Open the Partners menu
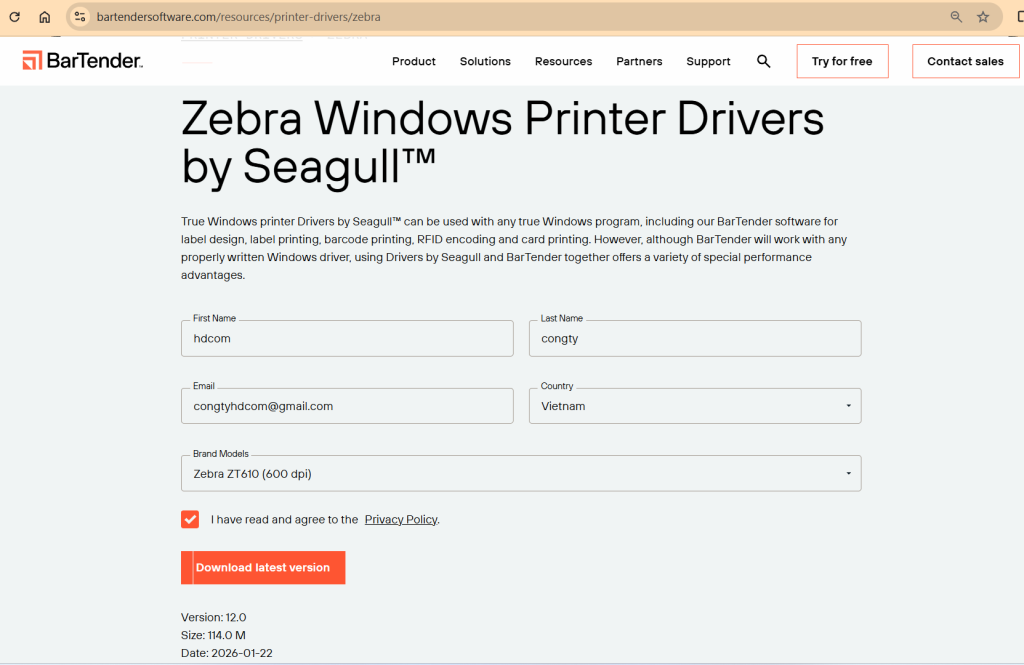 [x=639, y=61]
